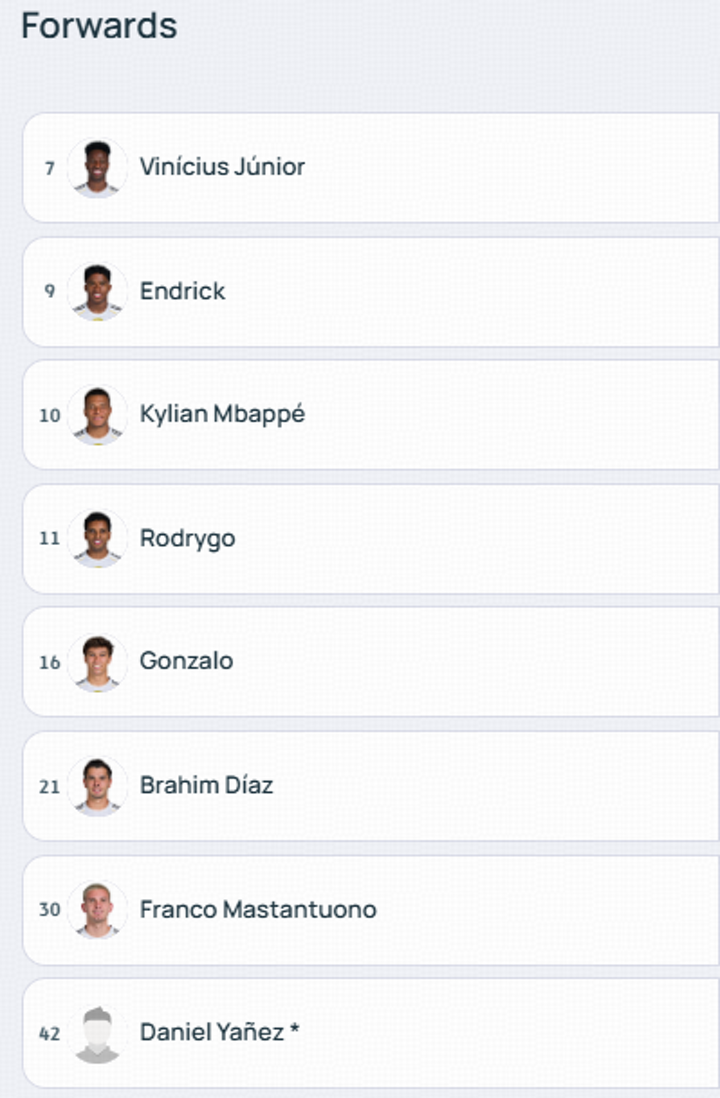Viewport: 720px width, 1098px height.
Task: Click Kylian Mbappé's headshot
Action: coord(97,415)
